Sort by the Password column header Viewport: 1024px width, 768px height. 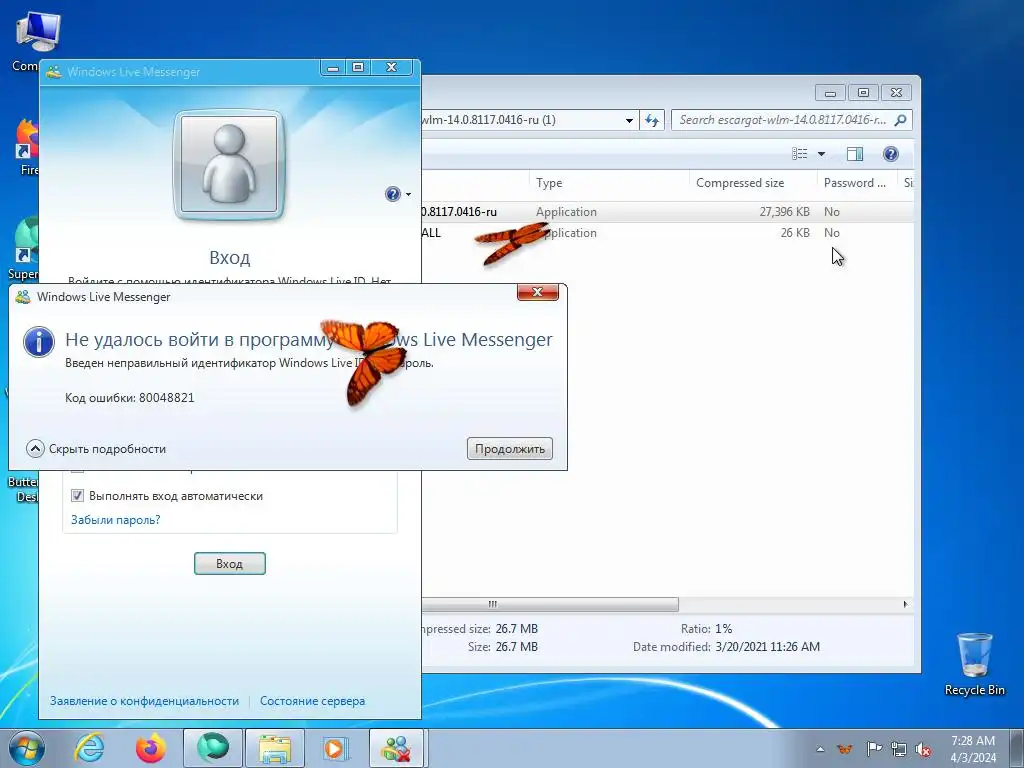857,183
